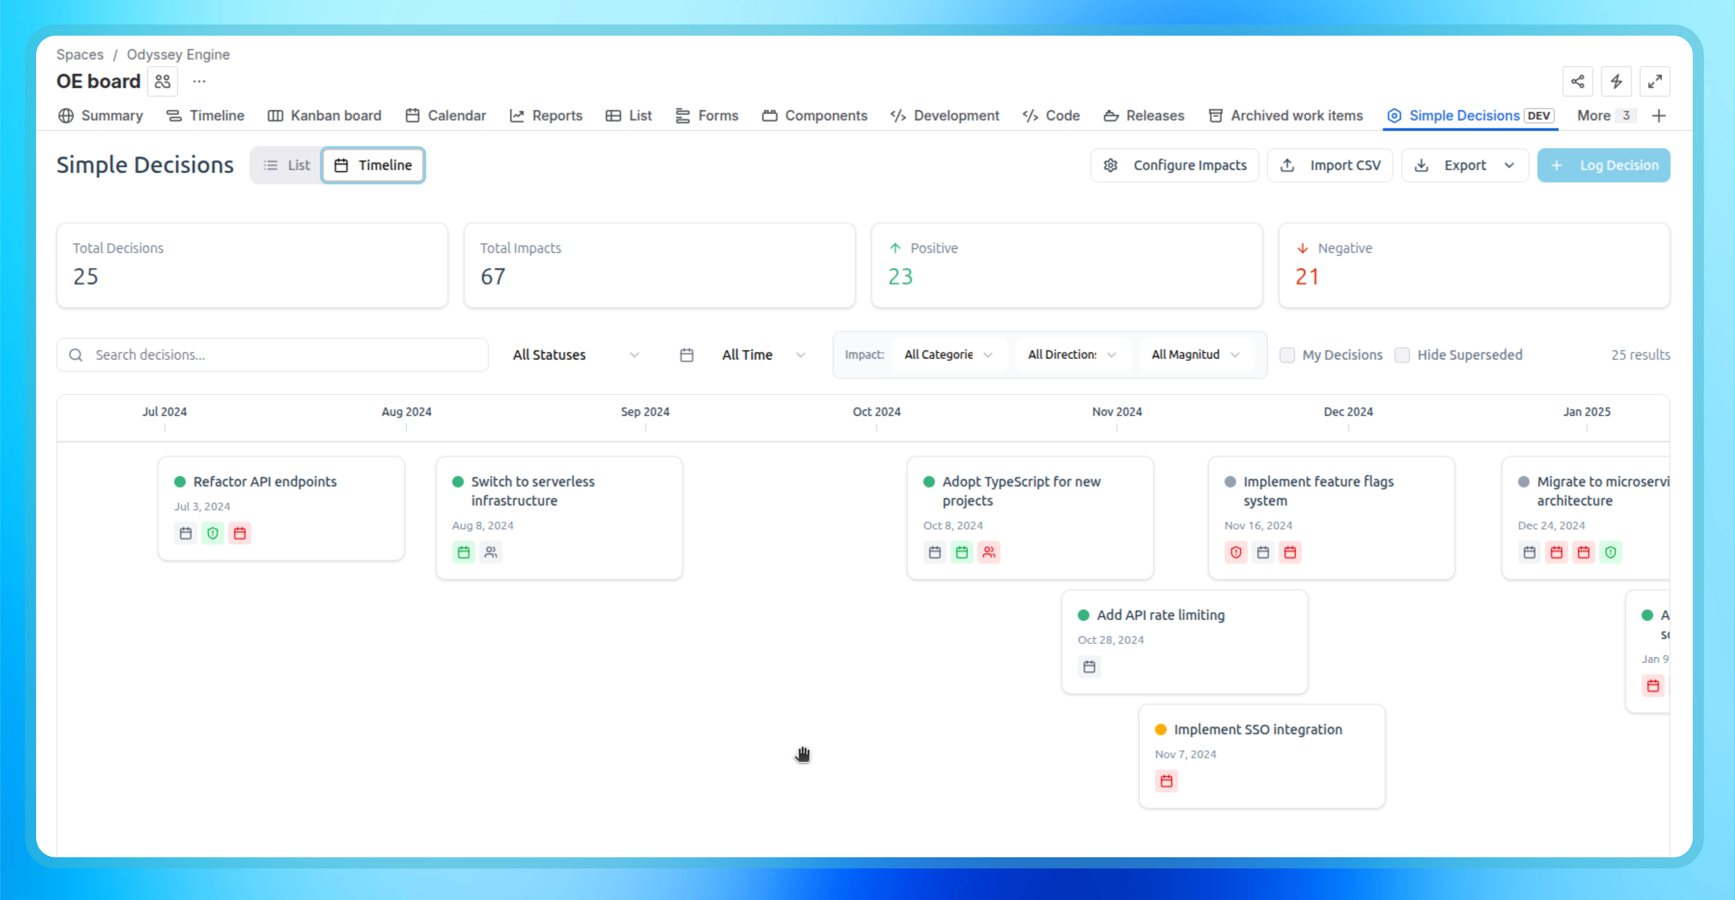The height and width of the screenshot is (900, 1735).
Task: Click the lightning bolt automation icon
Action: click(1616, 81)
